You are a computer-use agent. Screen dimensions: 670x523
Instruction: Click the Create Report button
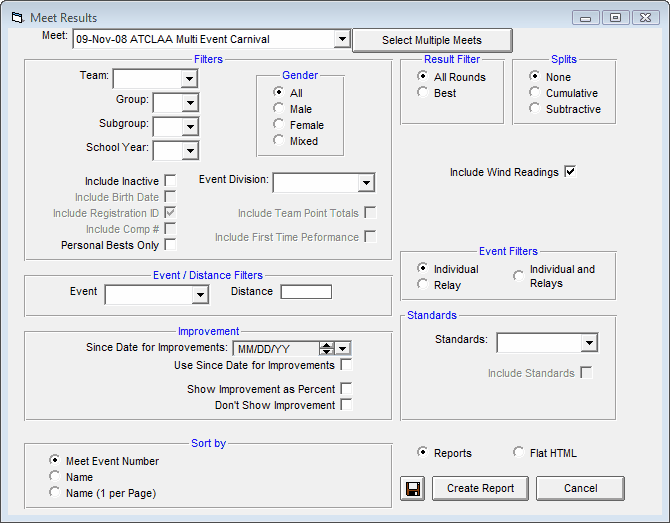tap(480, 488)
